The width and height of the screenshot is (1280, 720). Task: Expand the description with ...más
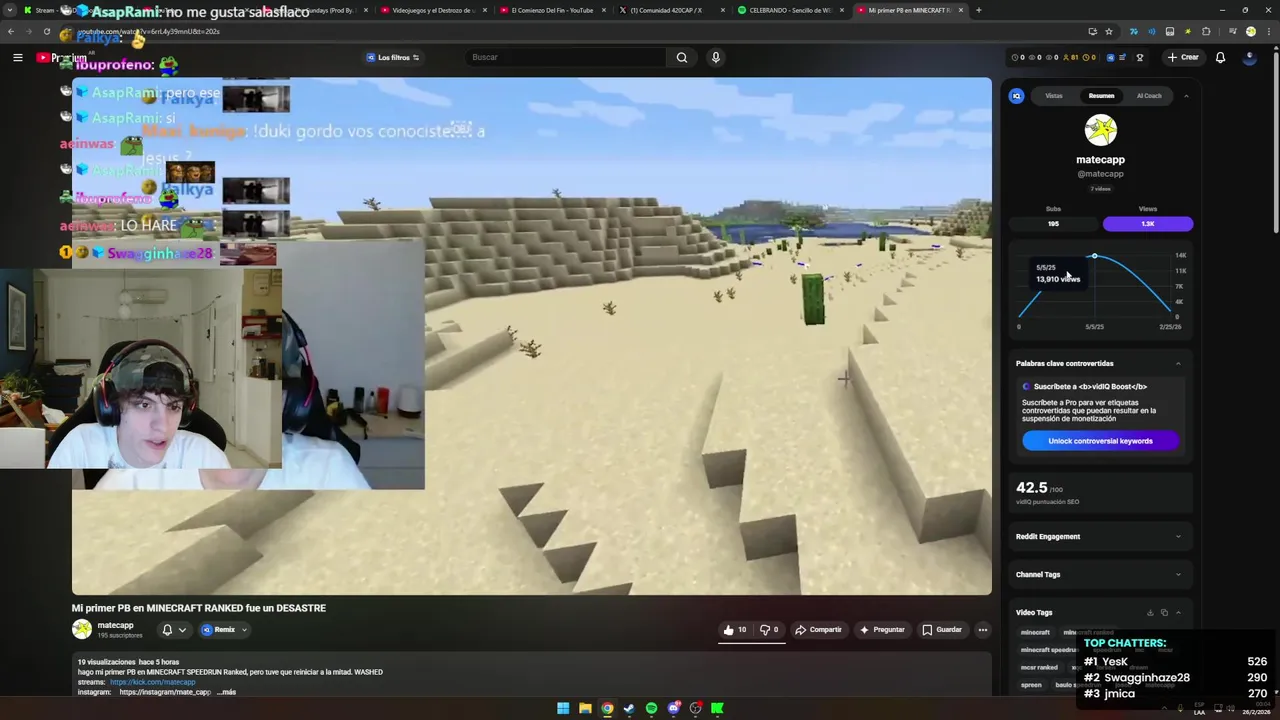[x=226, y=692]
